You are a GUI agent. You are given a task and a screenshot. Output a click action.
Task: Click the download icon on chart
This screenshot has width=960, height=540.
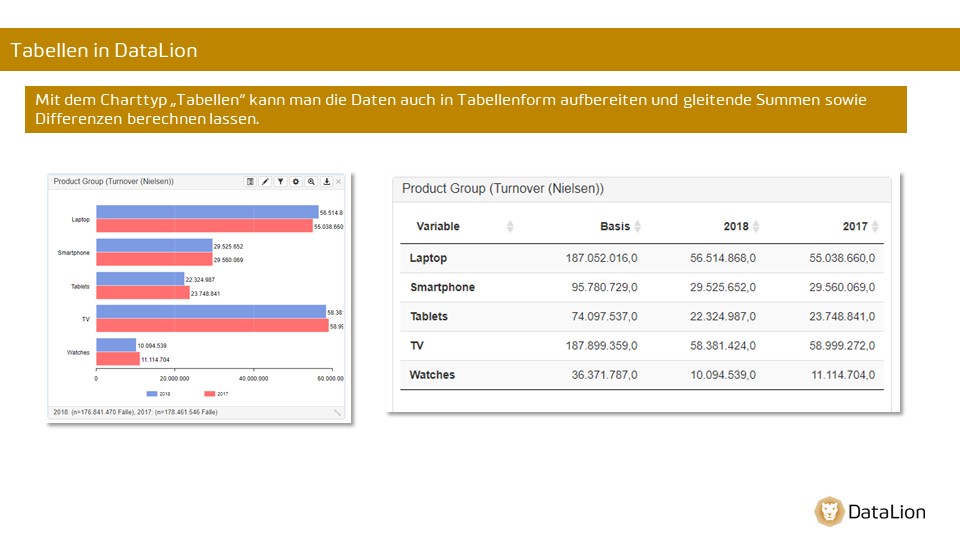click(326, 182)
